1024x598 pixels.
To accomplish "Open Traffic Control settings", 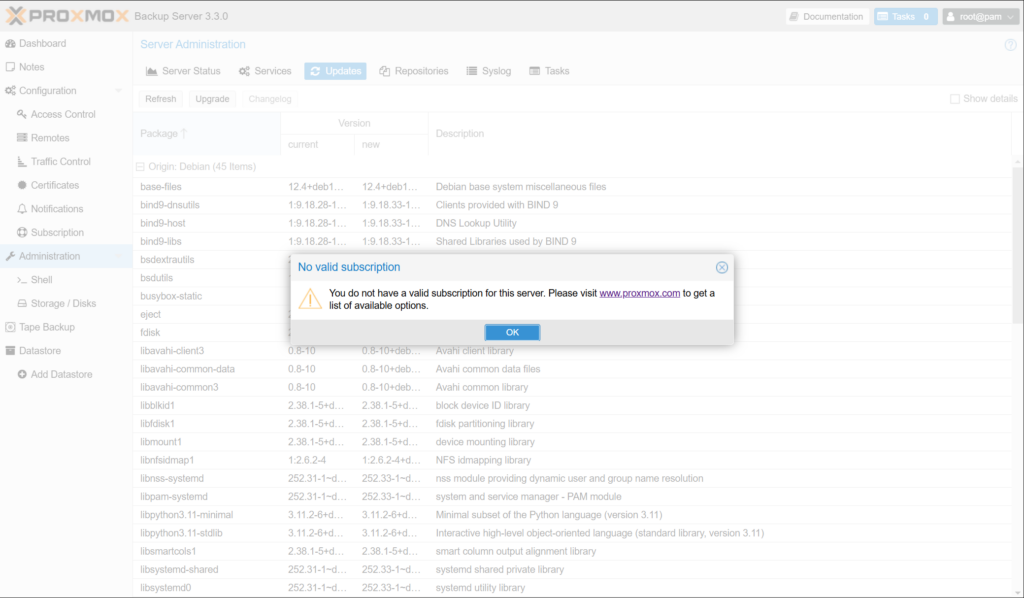I will point(60,161).
